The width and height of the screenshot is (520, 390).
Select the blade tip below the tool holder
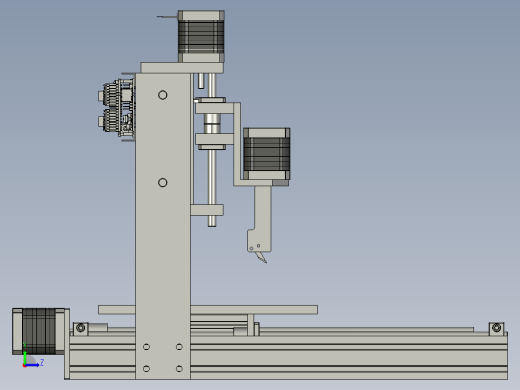point(261,257)
